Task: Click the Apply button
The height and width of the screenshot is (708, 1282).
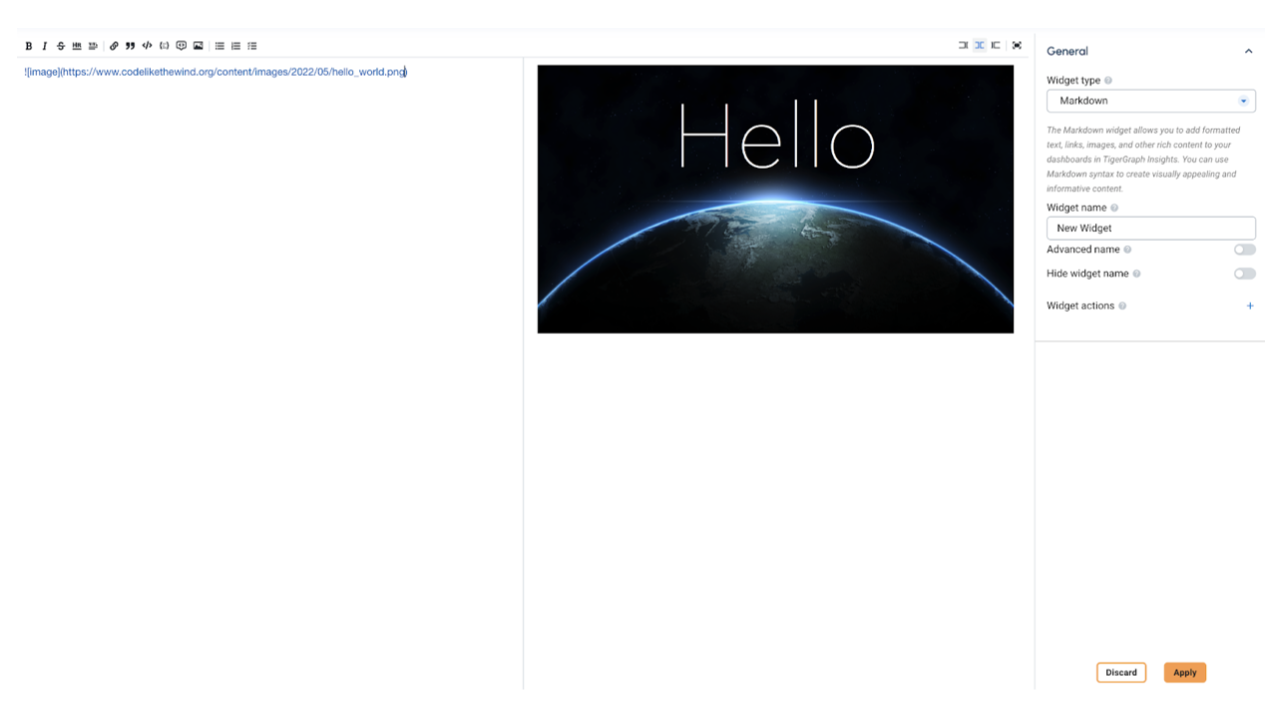Action: click(1184, 672)
